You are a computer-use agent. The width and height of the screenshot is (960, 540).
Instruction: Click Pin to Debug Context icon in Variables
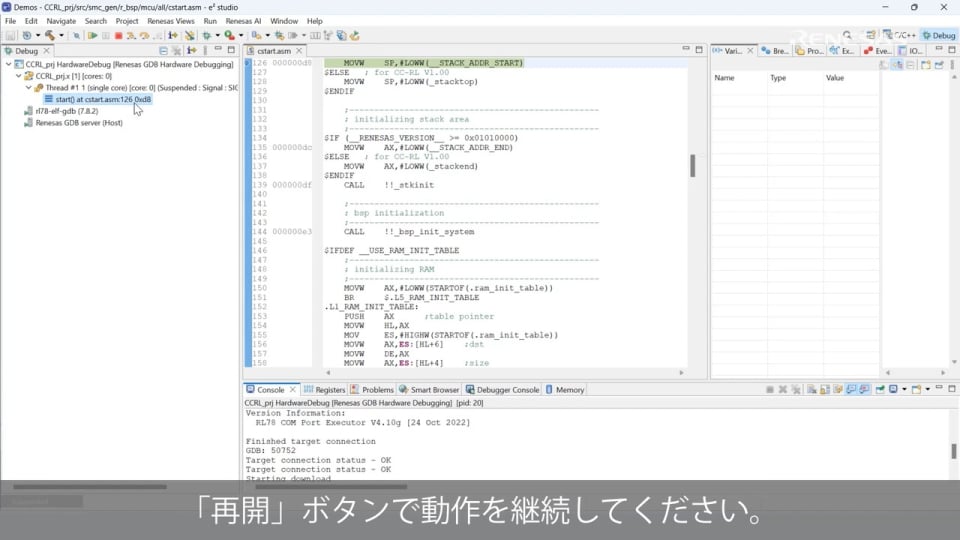[939, 65]
